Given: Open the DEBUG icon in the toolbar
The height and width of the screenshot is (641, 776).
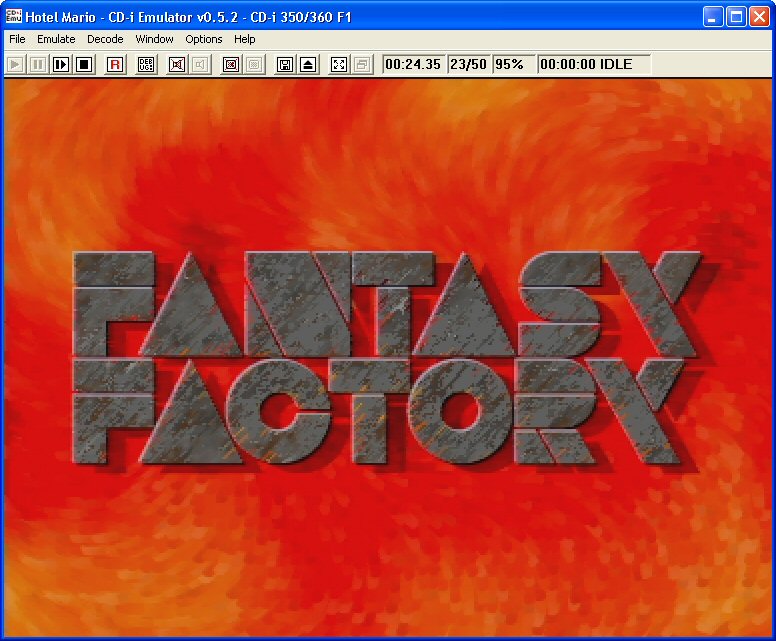Looking at the screenshot, I should 146,64.
